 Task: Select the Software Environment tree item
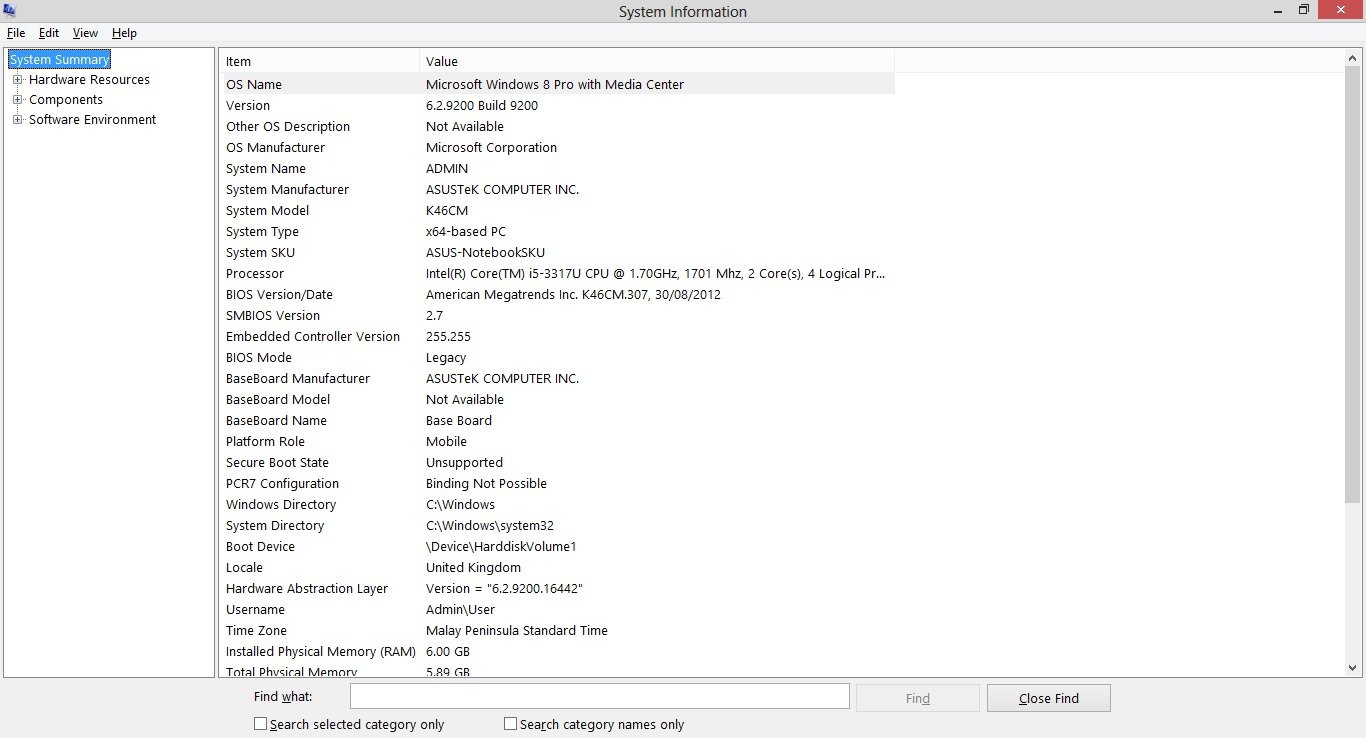92,120
